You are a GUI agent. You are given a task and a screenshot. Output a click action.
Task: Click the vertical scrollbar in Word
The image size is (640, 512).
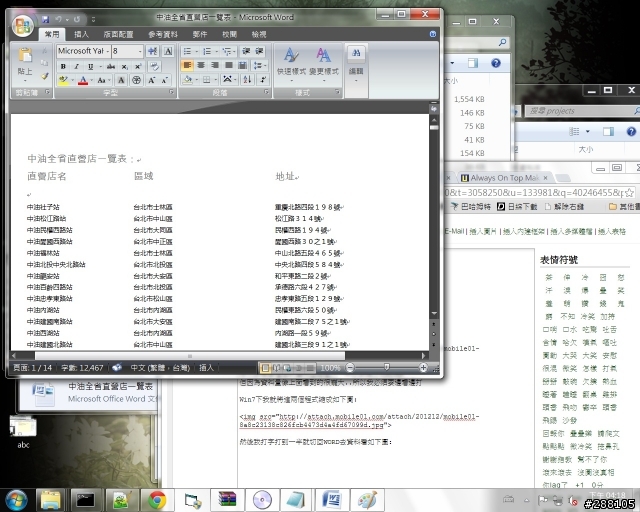[x=434, y=216]
